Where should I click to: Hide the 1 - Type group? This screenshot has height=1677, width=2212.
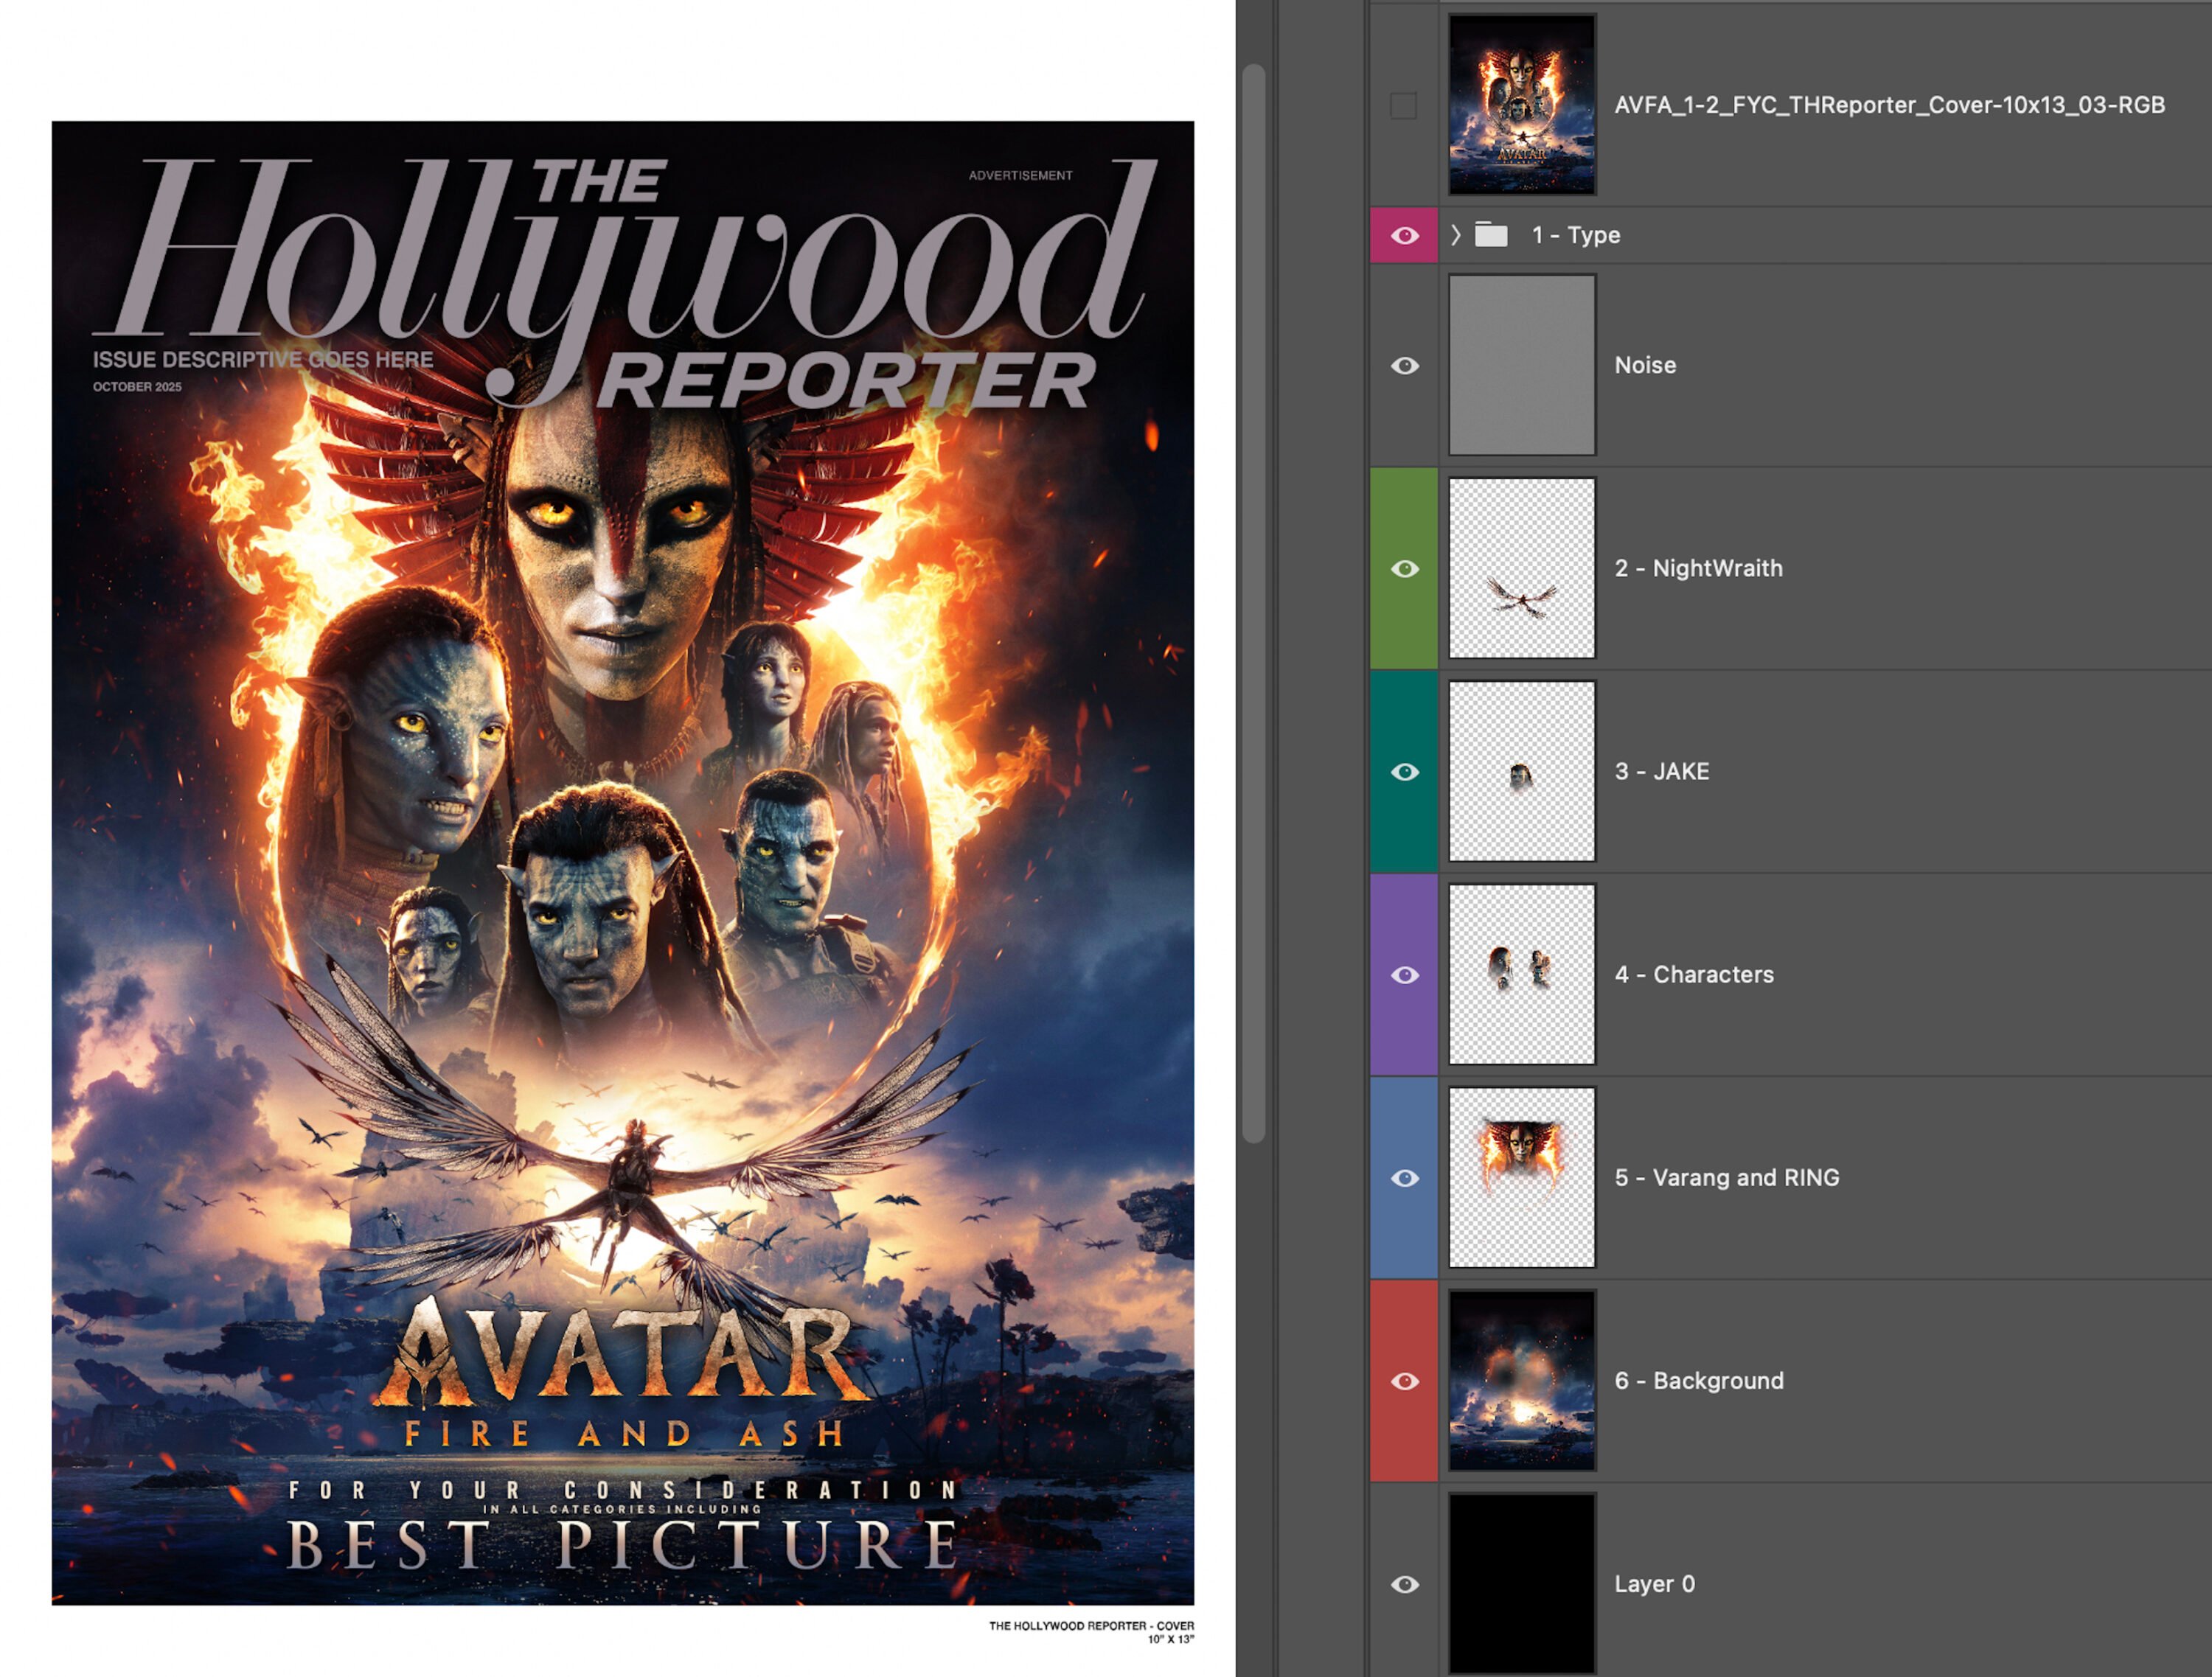pyautogui.click(x=1404, y=235)
